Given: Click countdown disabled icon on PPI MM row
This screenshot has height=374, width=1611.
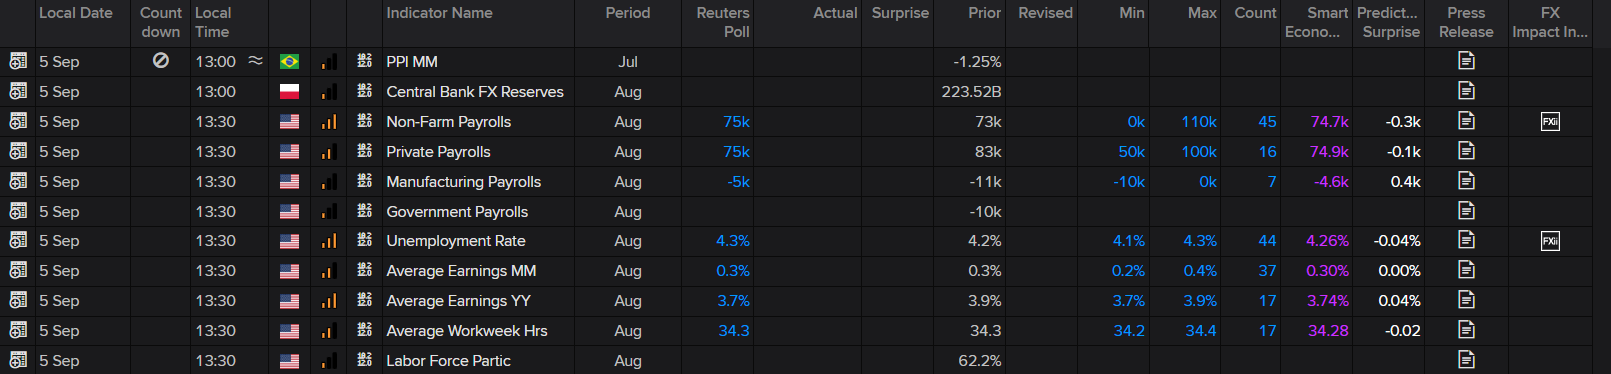Looking at the screenshot, I should (160, 61).
